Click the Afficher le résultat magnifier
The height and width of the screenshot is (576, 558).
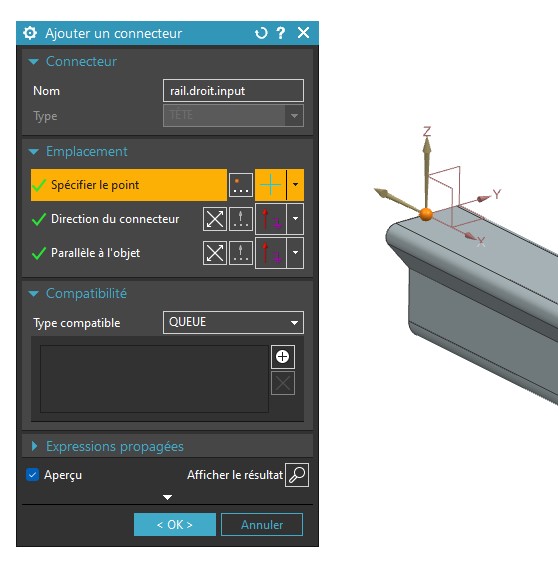297,475
